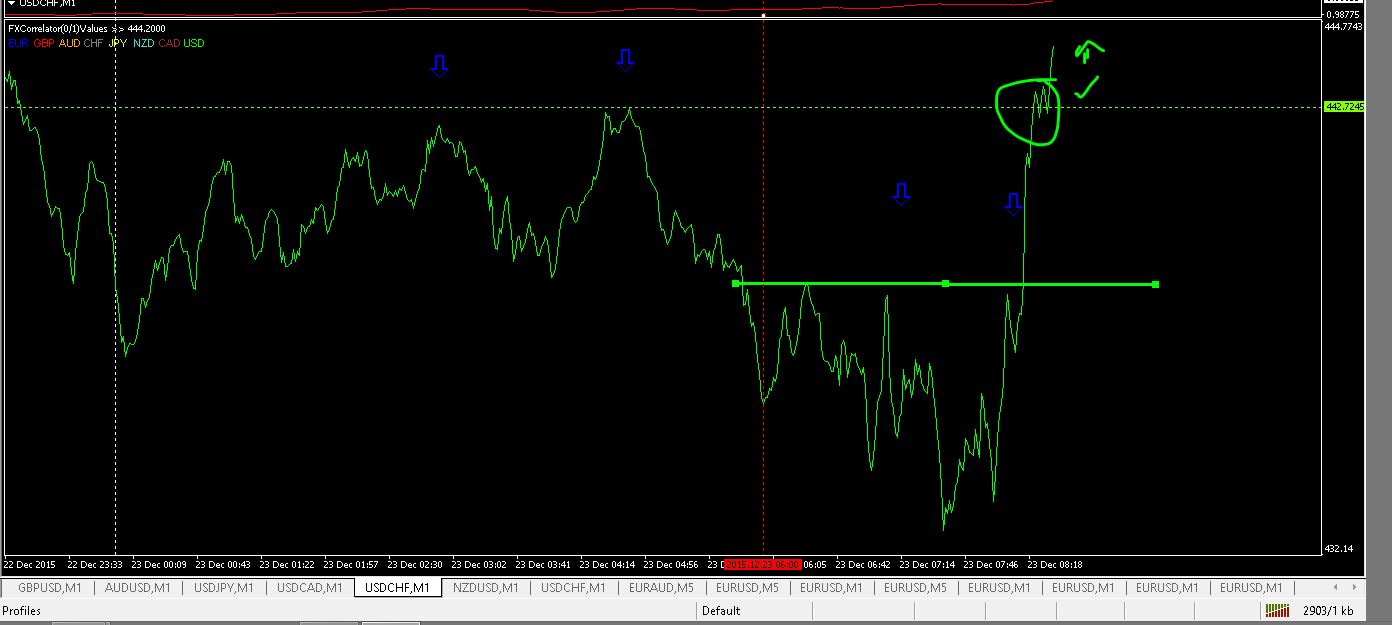Click the yellow JPY currency label
This screenshot has width=1392, height=625.
pyautogui.click(x=118, y=43)
